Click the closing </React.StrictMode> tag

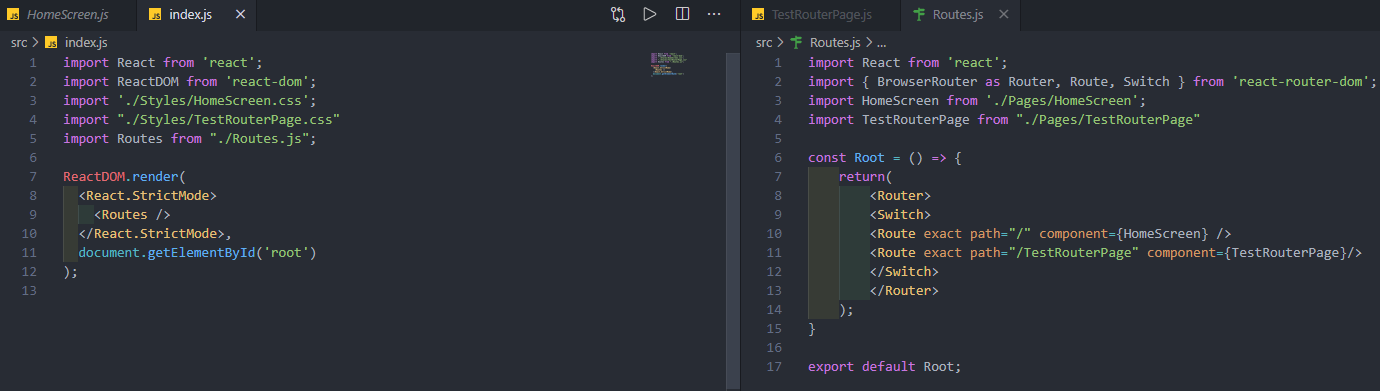[x=155, y=233]
